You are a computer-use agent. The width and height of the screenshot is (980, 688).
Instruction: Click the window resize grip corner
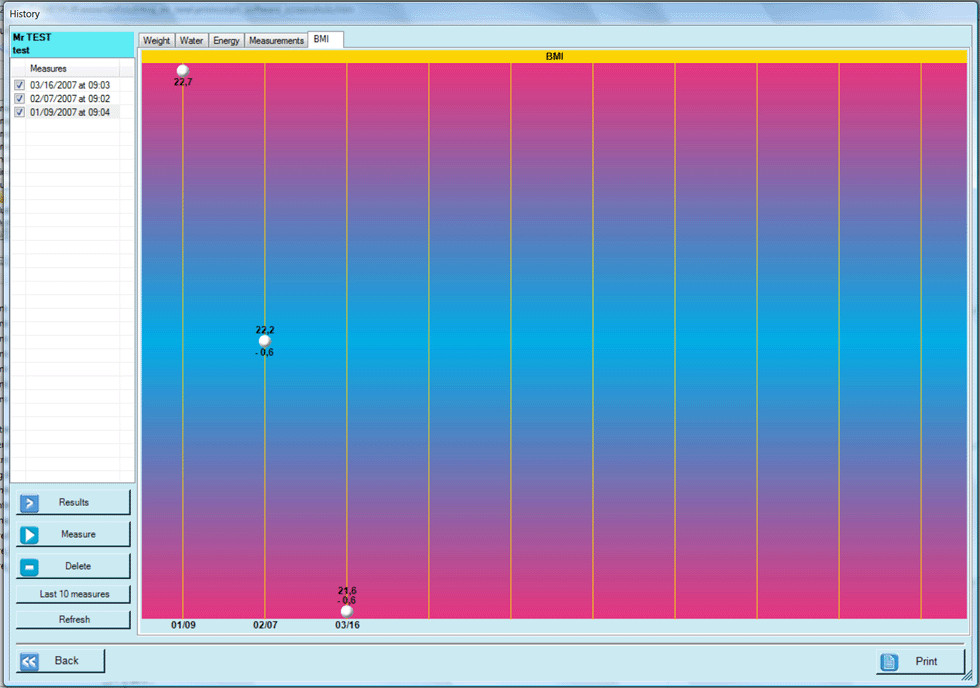coord(967,676)
